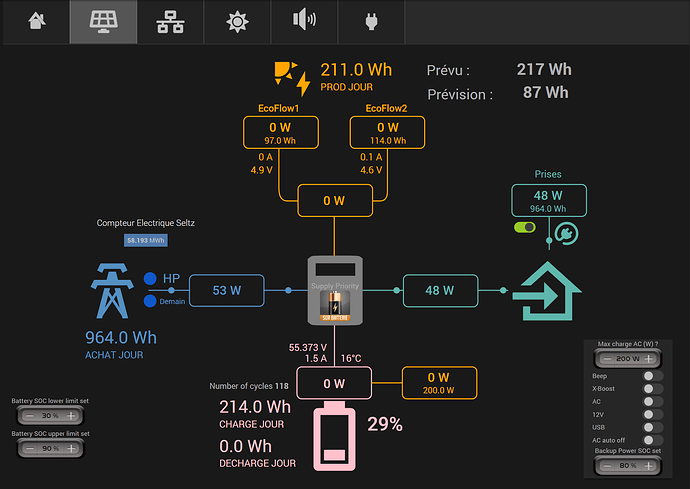Click the Supply Priority inverter image
Image resolution: width=690 pixels, height=489 pixels.
pos(335,290)
